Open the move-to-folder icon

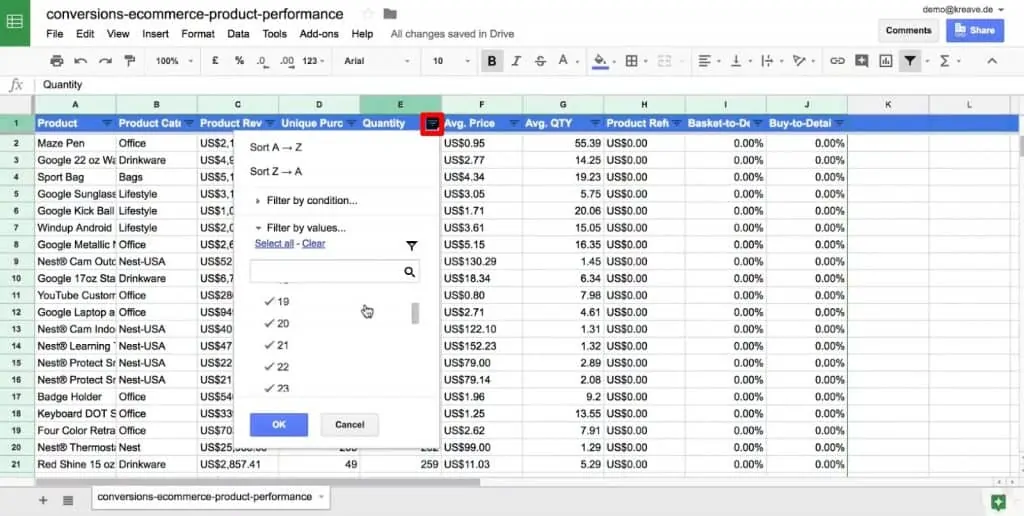(x=390, y=14)
